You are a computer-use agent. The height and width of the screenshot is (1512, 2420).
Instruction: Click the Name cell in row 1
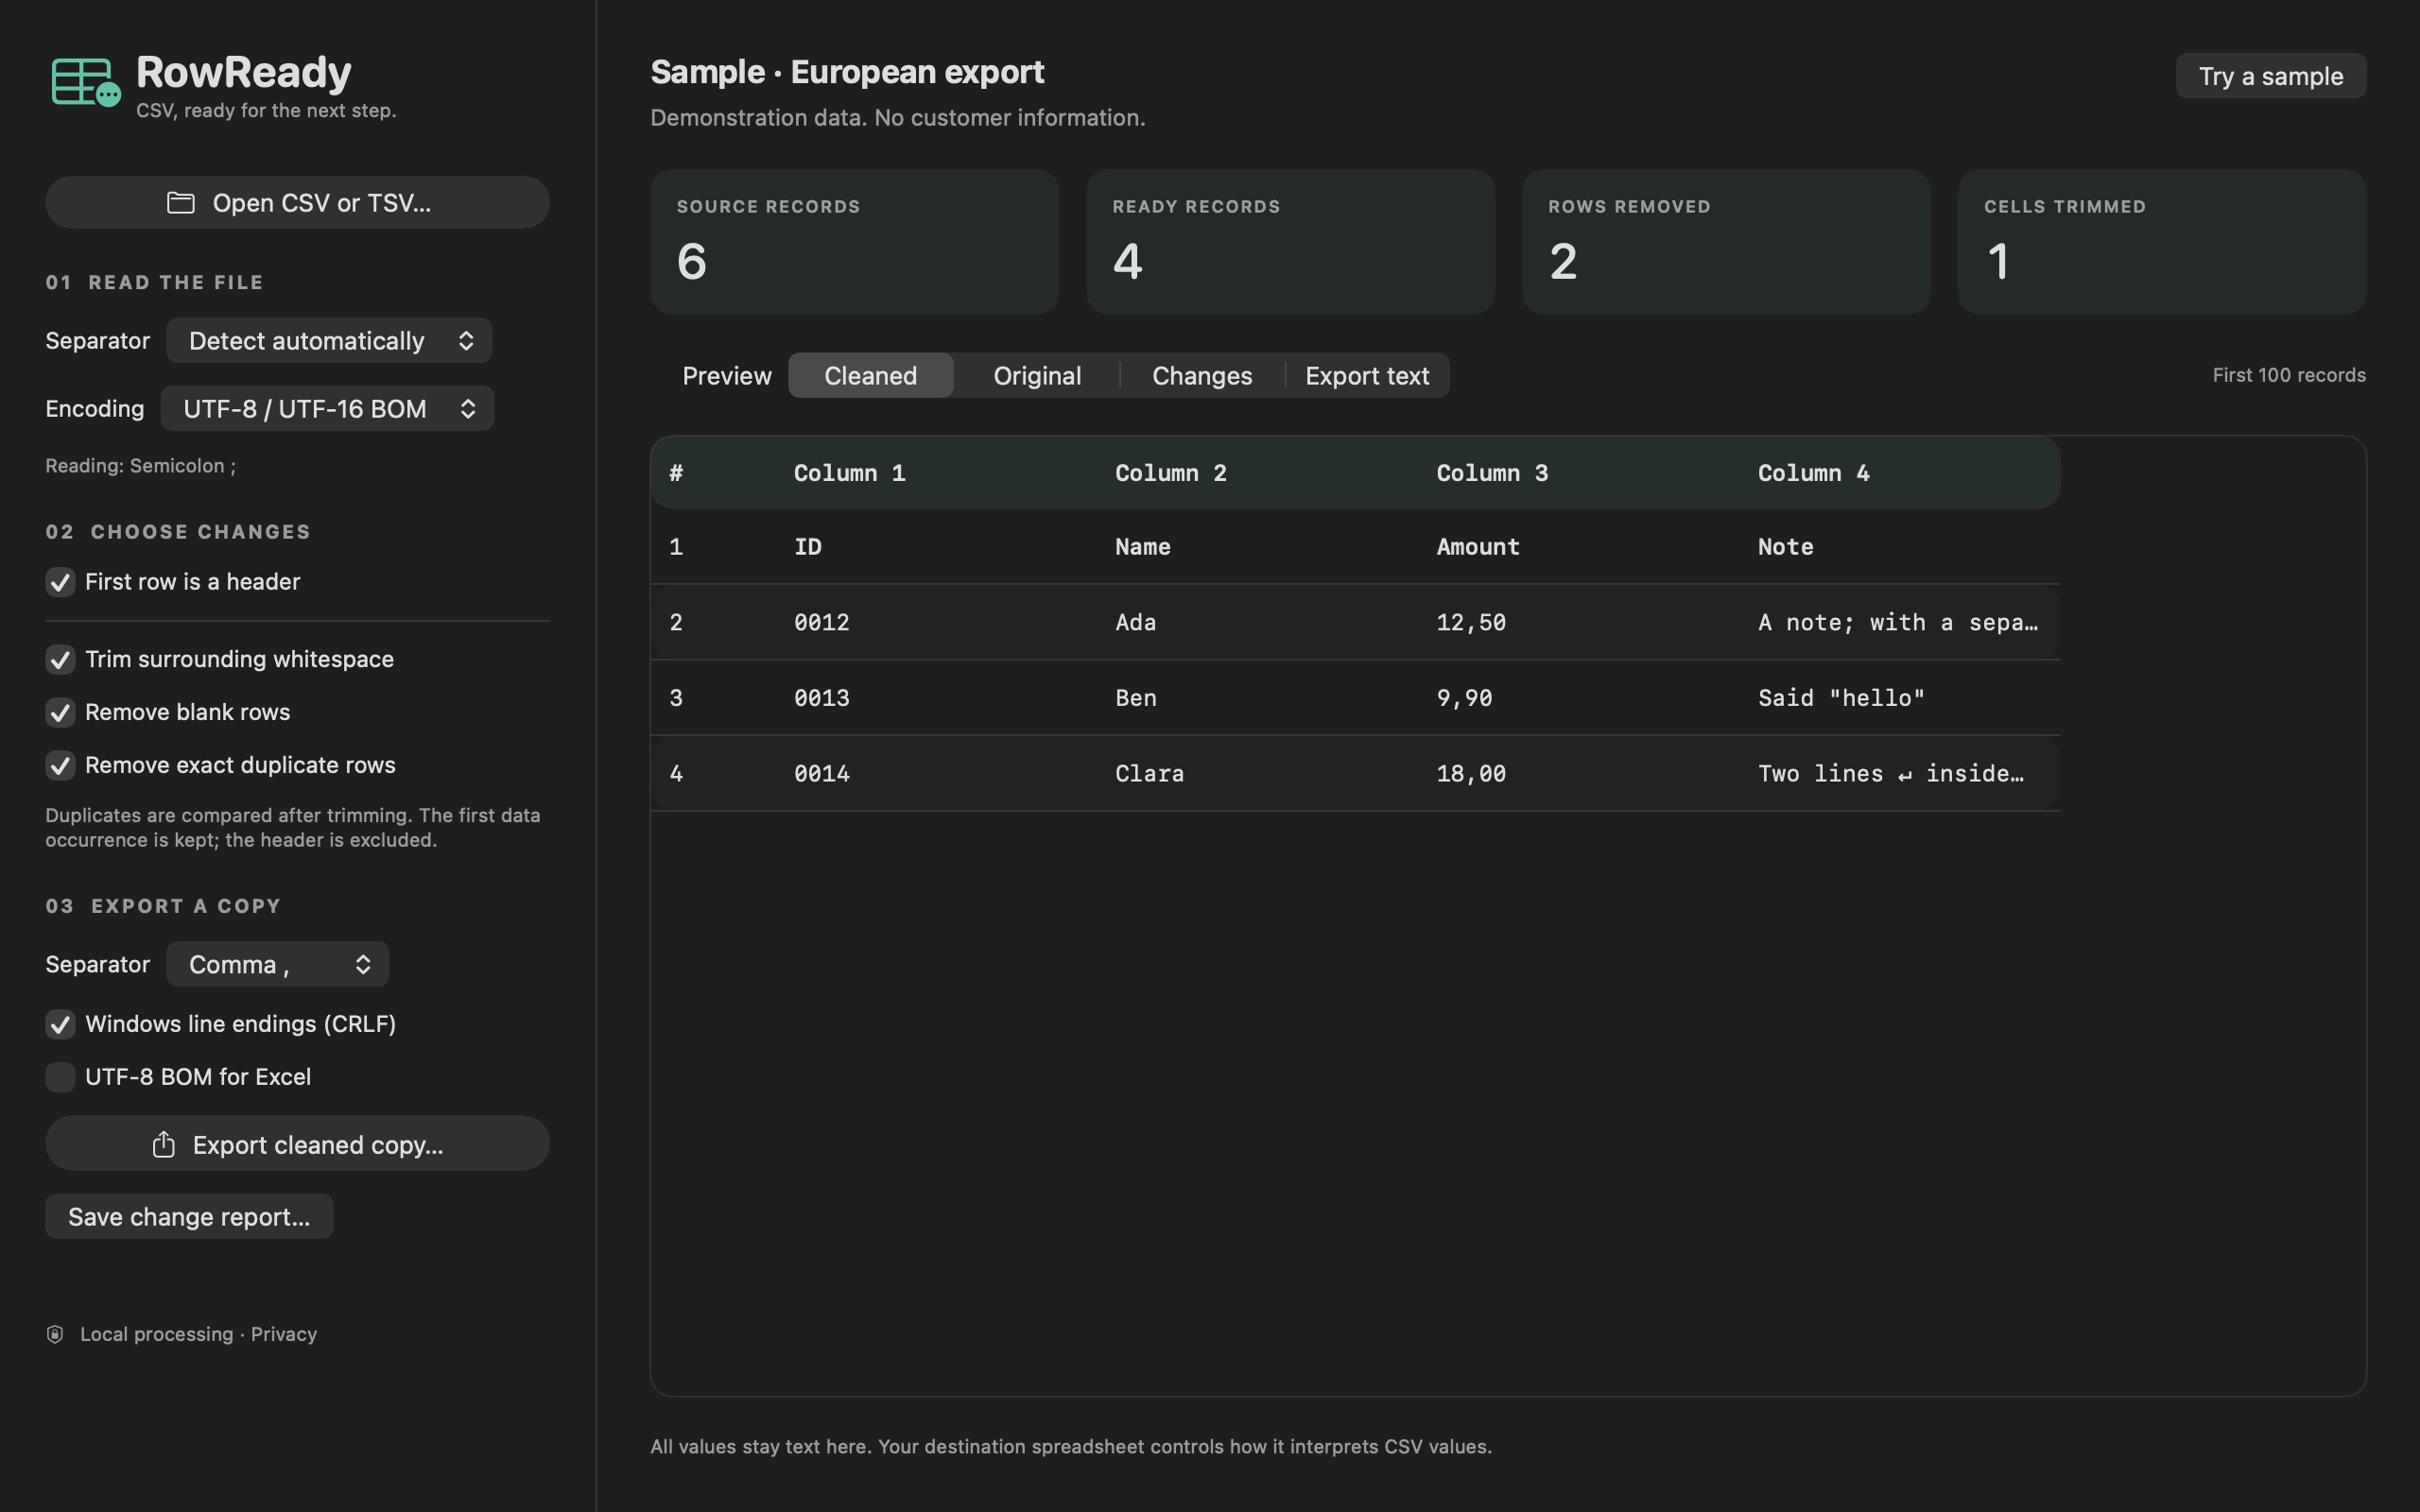(x=1143, y=547)
